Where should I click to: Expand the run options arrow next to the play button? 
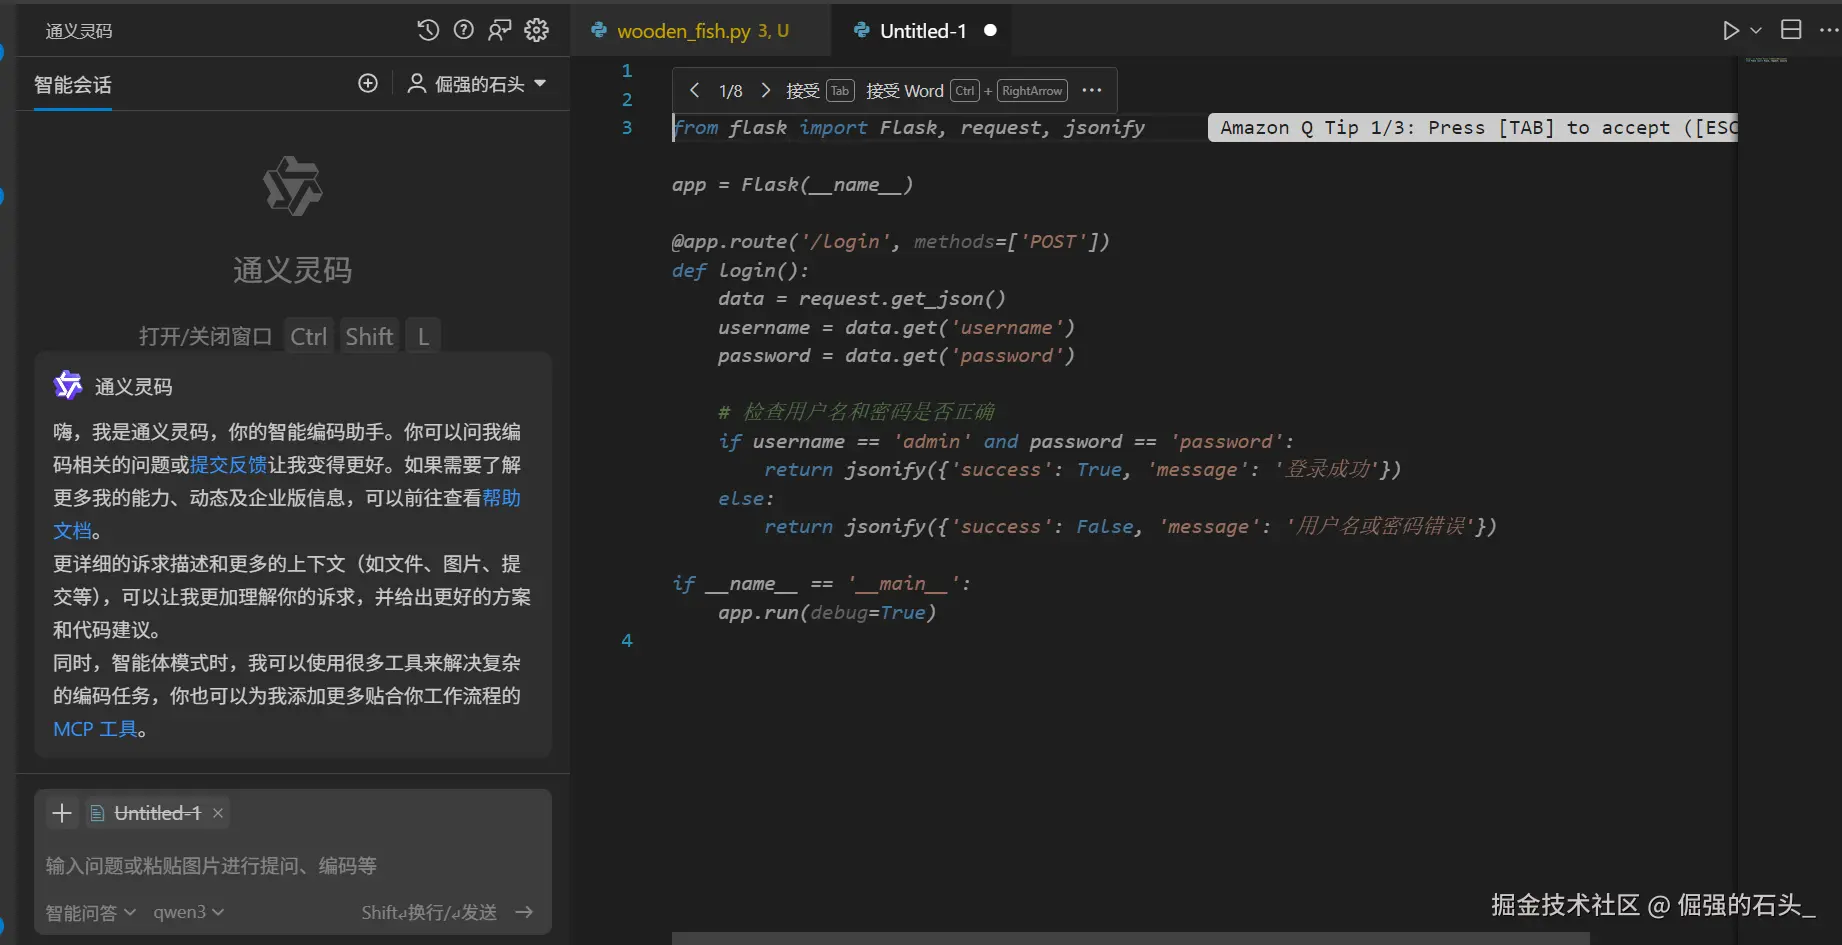click(1756, 31)
